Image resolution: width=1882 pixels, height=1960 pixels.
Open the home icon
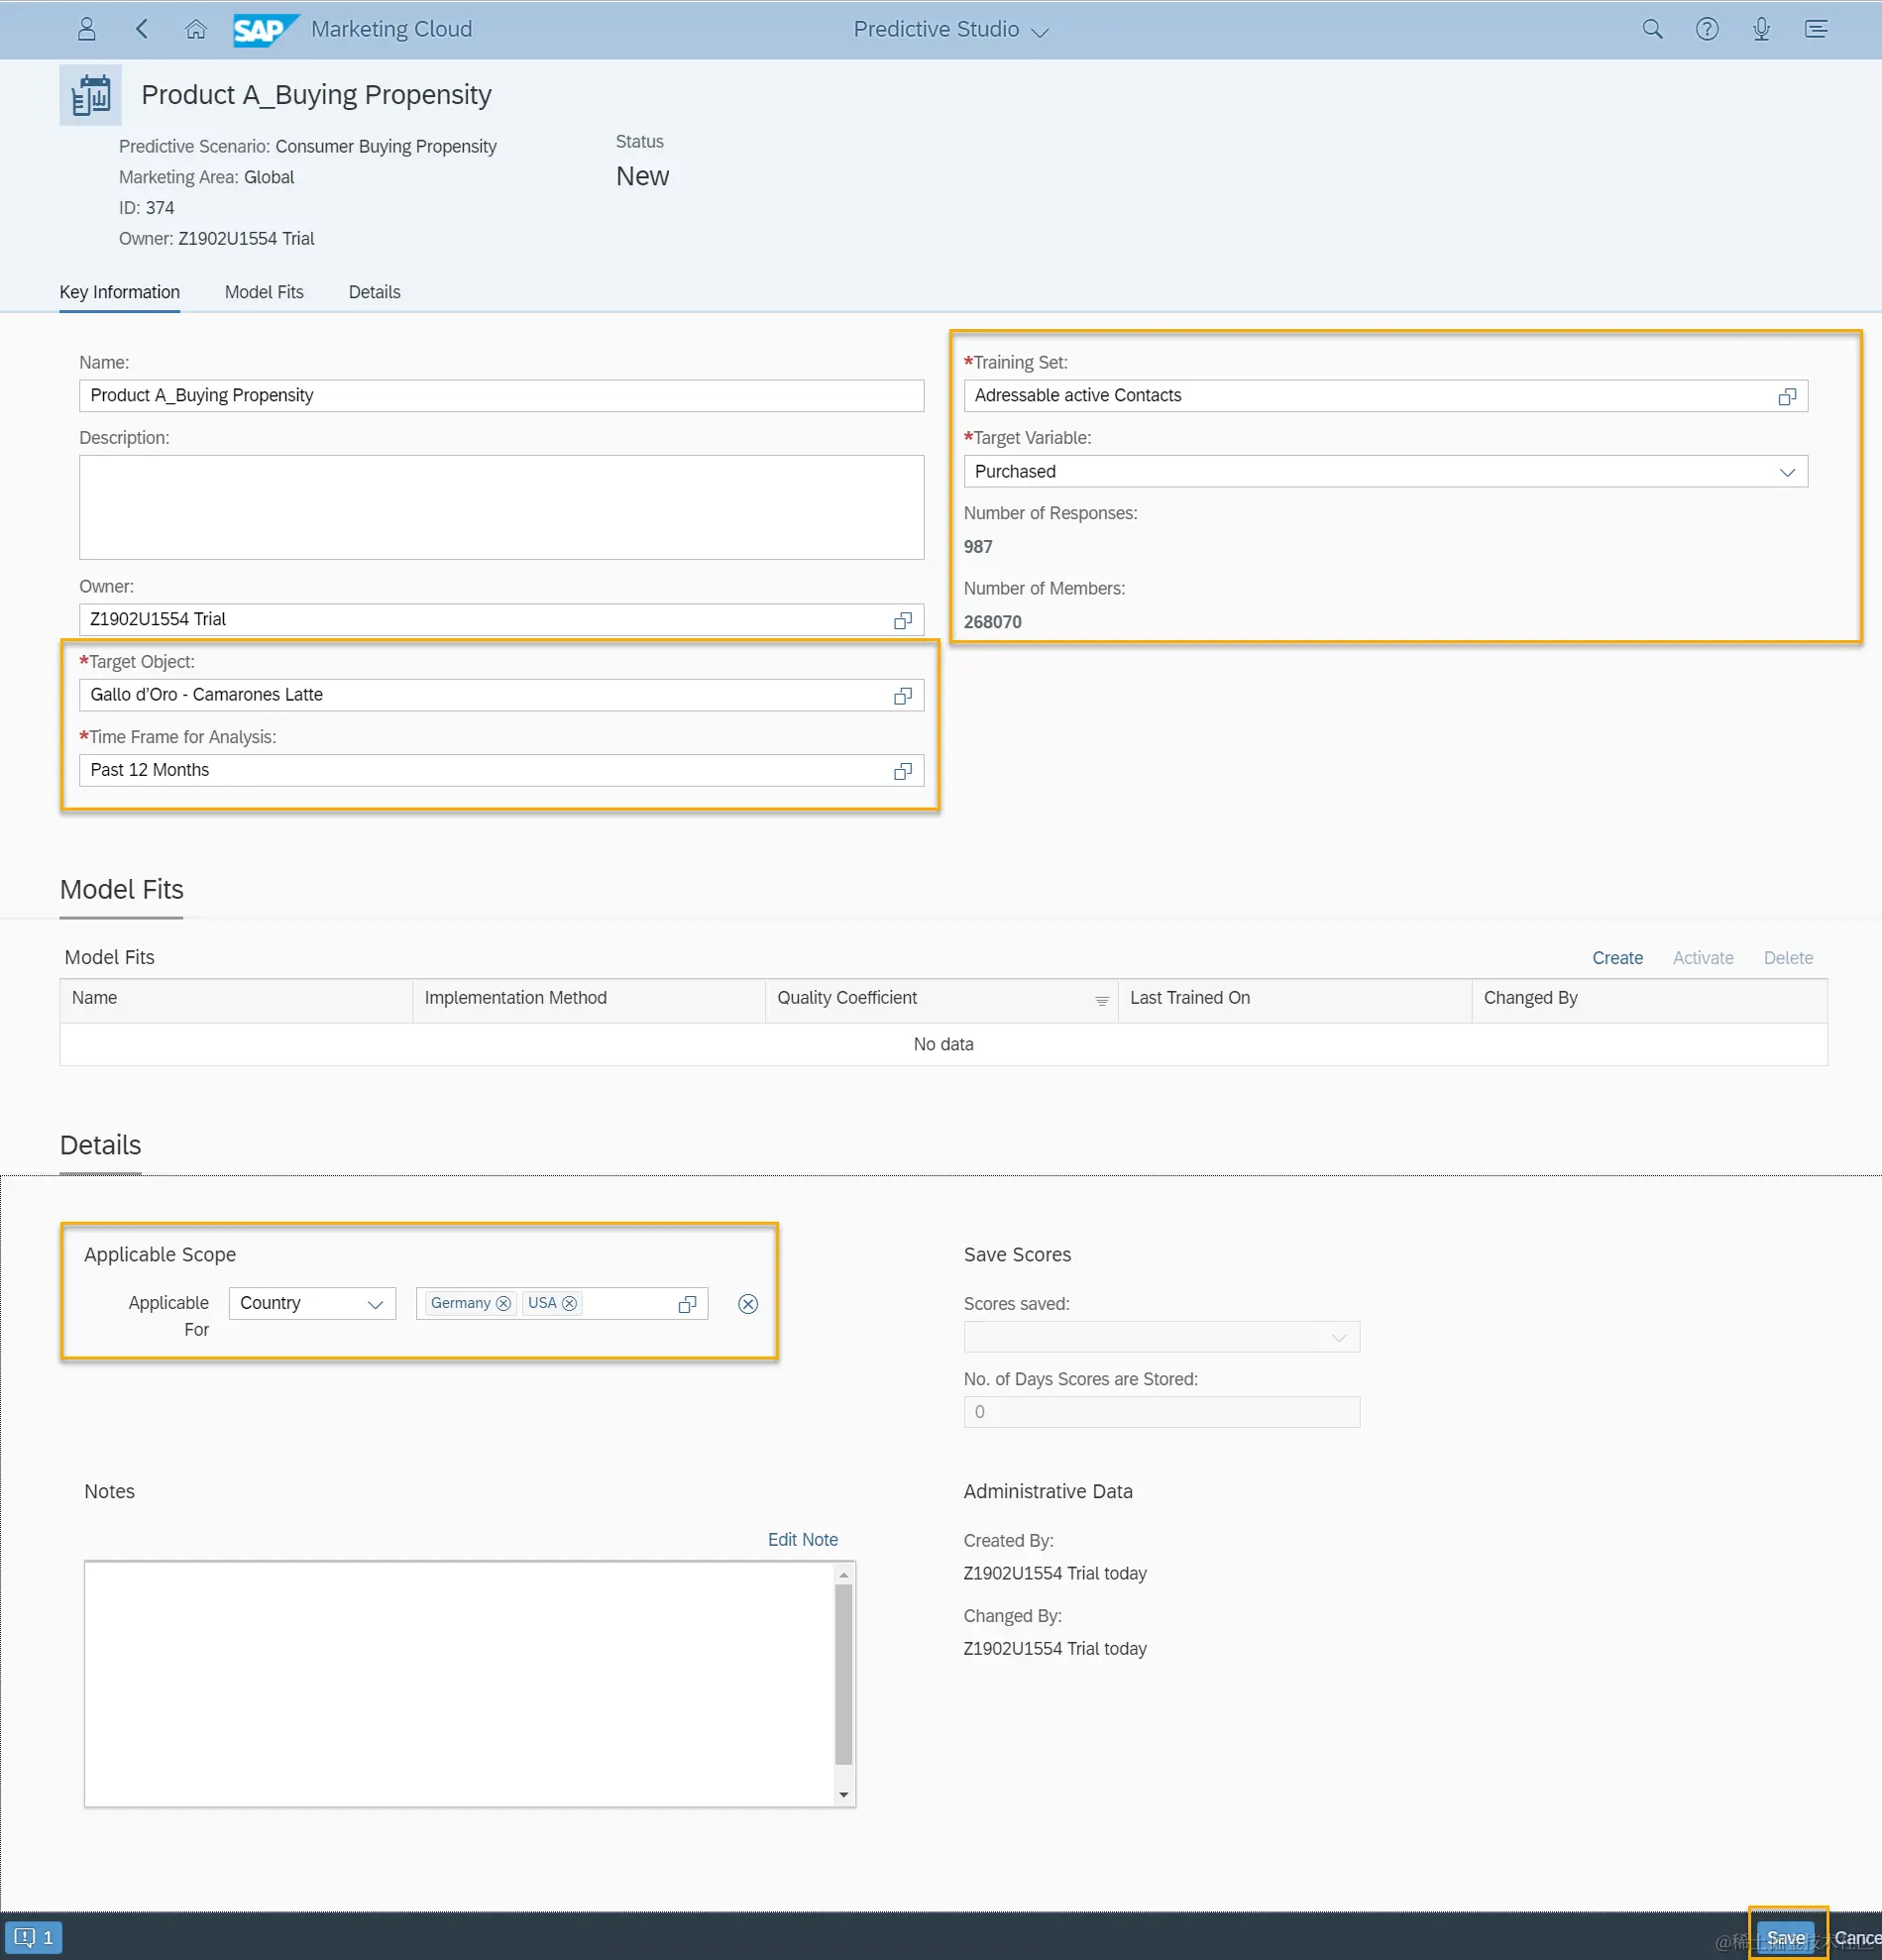[x=196, y=29]
